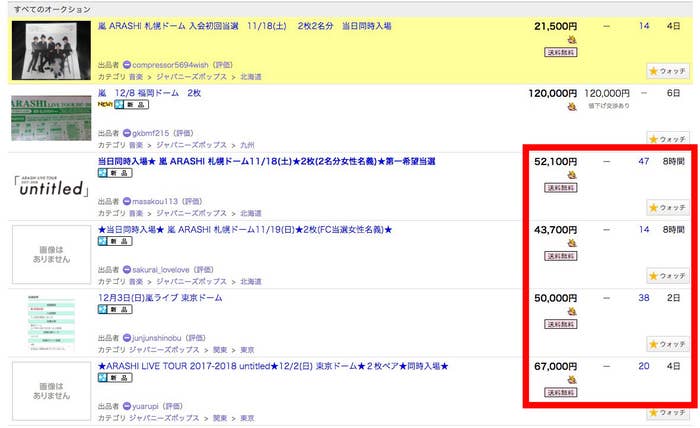Click the 新品 badge on the masakou113 listing
700x428 pixels.
pos(115,173)
